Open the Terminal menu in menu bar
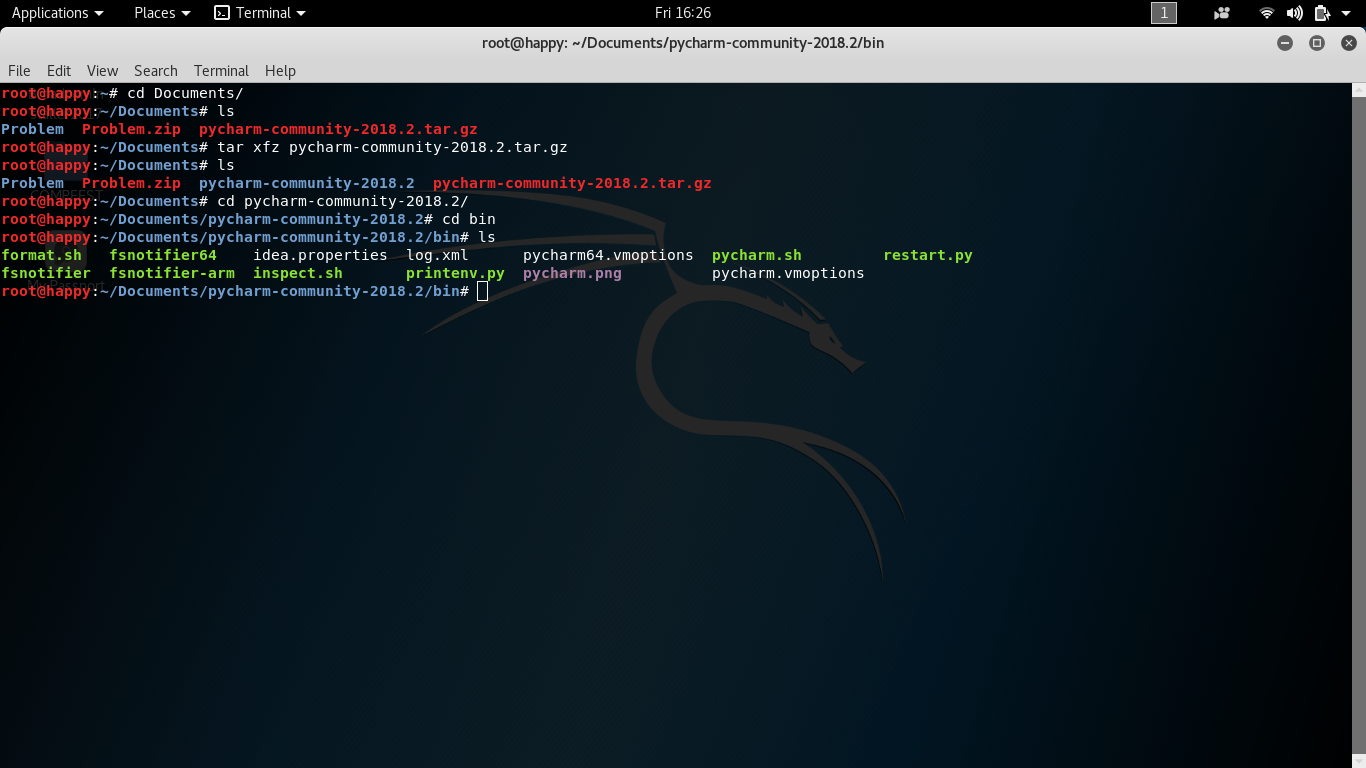1366x768 pixels. tap(221, 71)
